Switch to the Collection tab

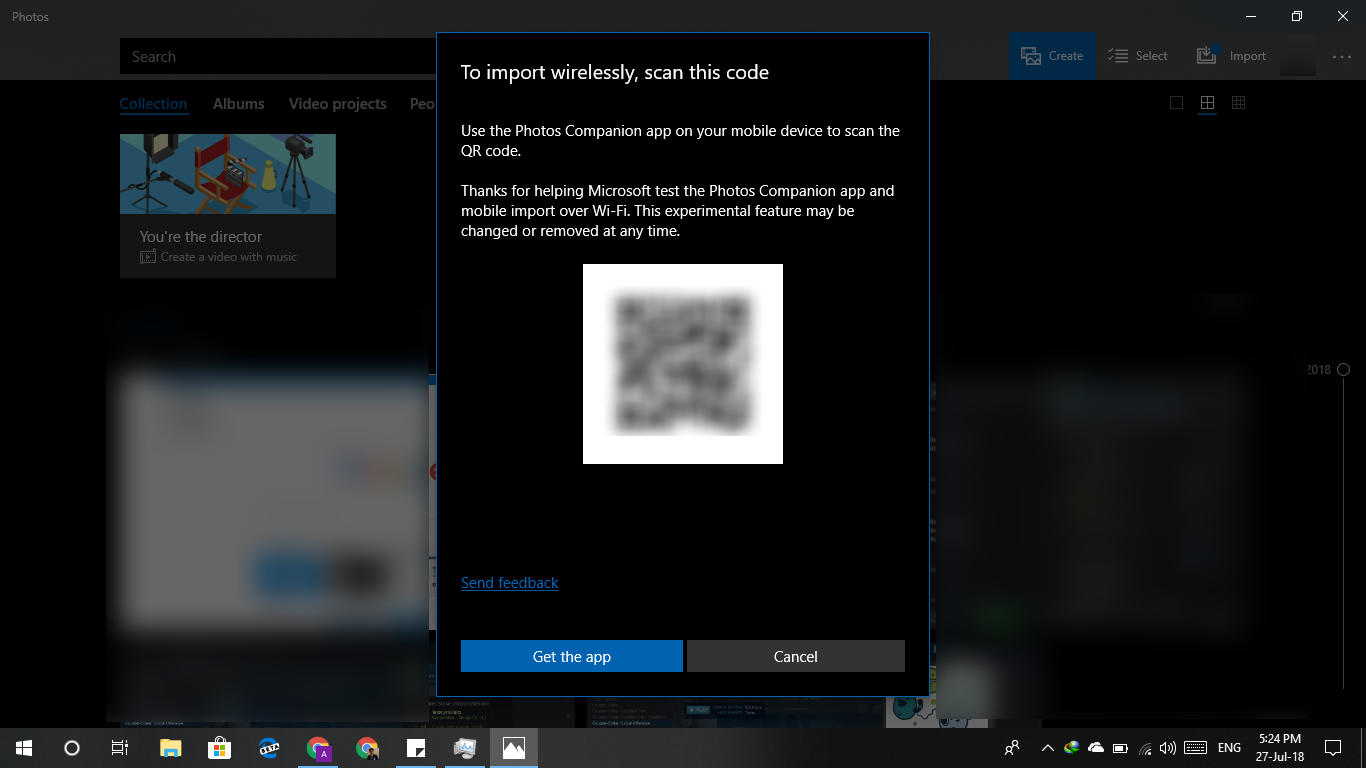153,104
